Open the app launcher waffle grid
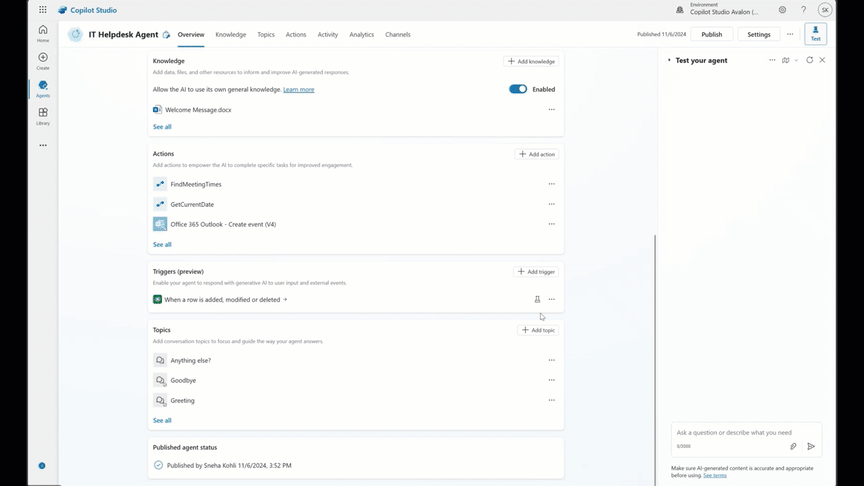864x486 pixels. coord(42,10)
